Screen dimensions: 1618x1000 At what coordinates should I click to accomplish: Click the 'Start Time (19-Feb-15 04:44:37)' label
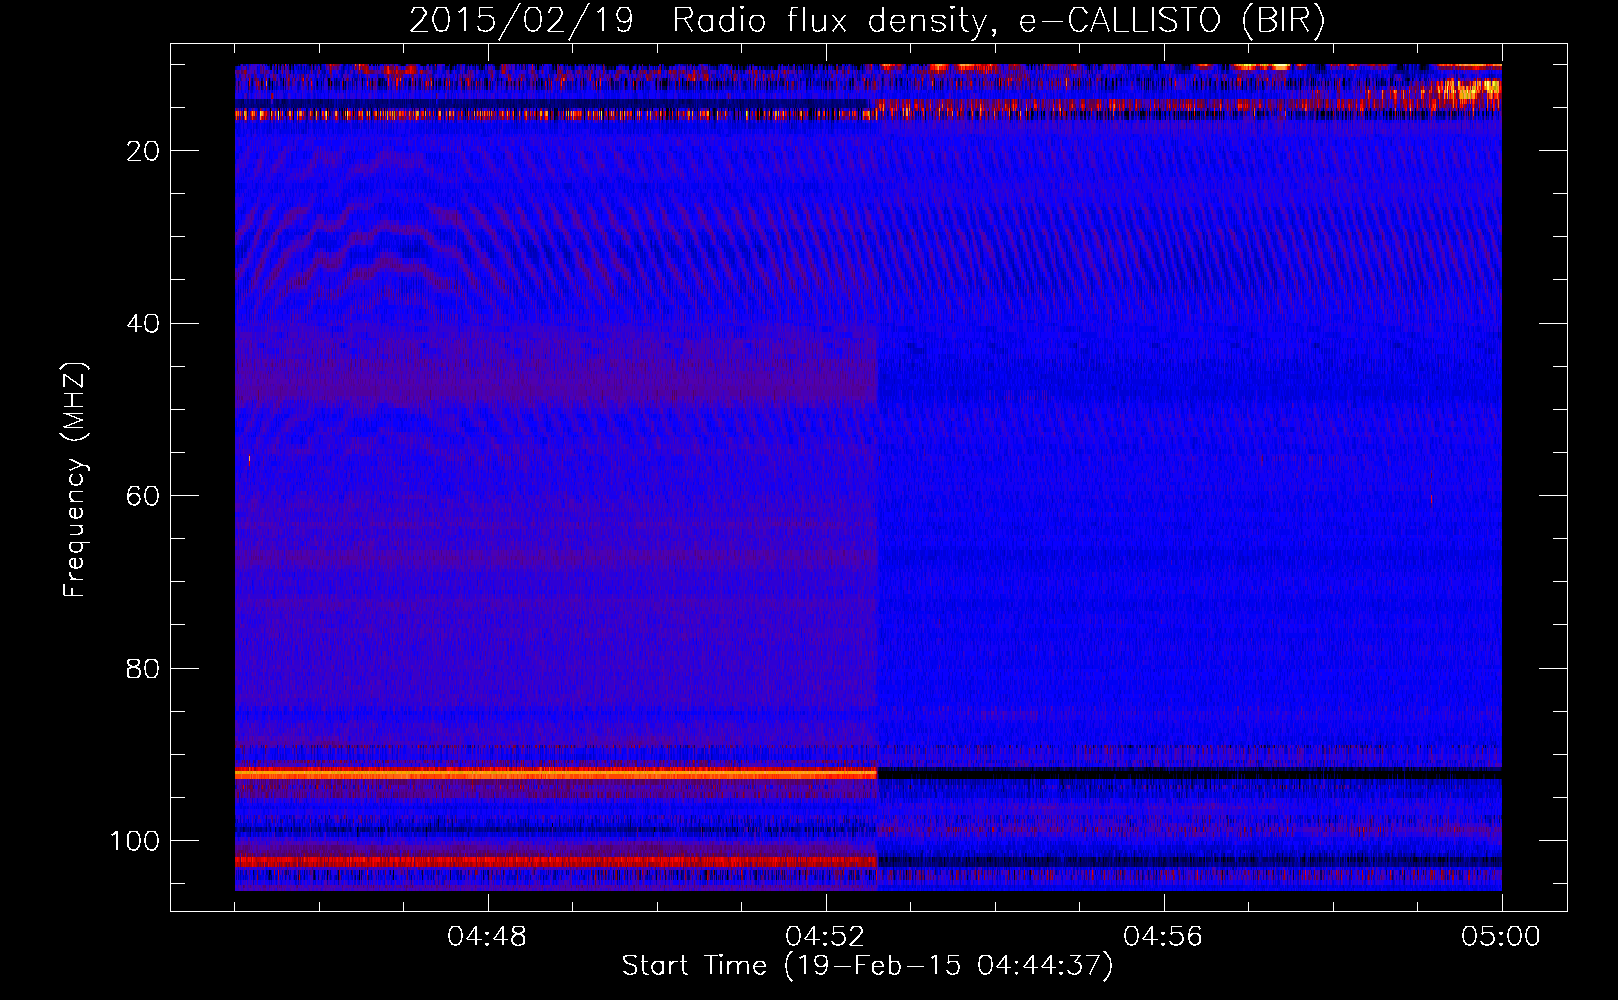[x=867, y=966]
